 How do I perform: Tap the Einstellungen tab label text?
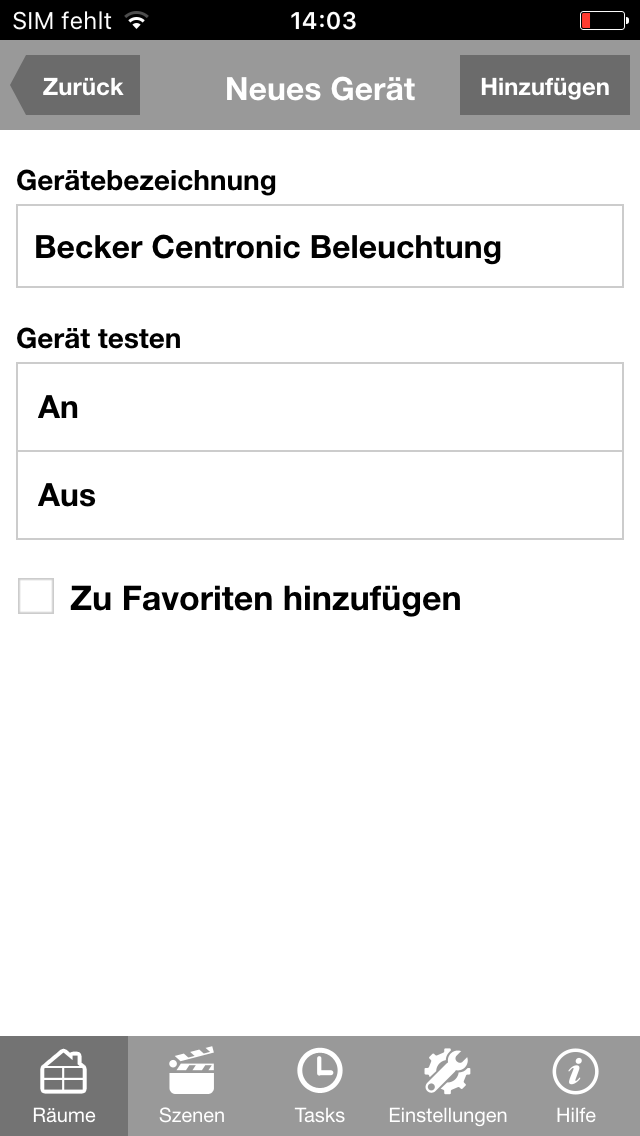tap(447, 1115)
